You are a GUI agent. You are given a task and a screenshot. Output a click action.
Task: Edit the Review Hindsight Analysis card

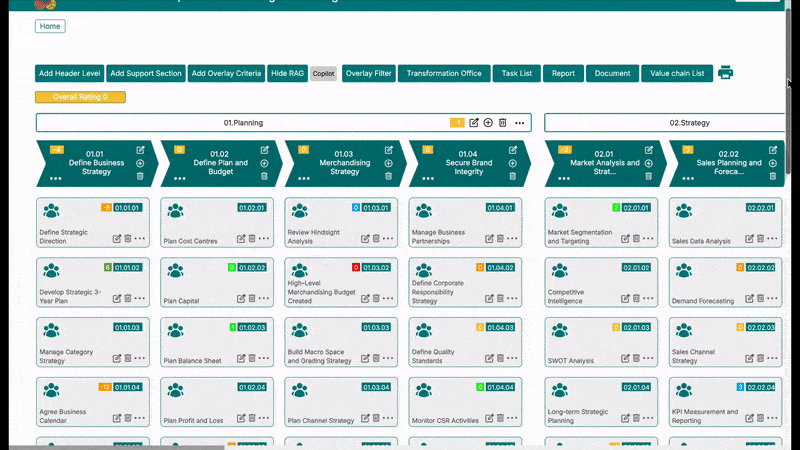click(x=365, y=239)
